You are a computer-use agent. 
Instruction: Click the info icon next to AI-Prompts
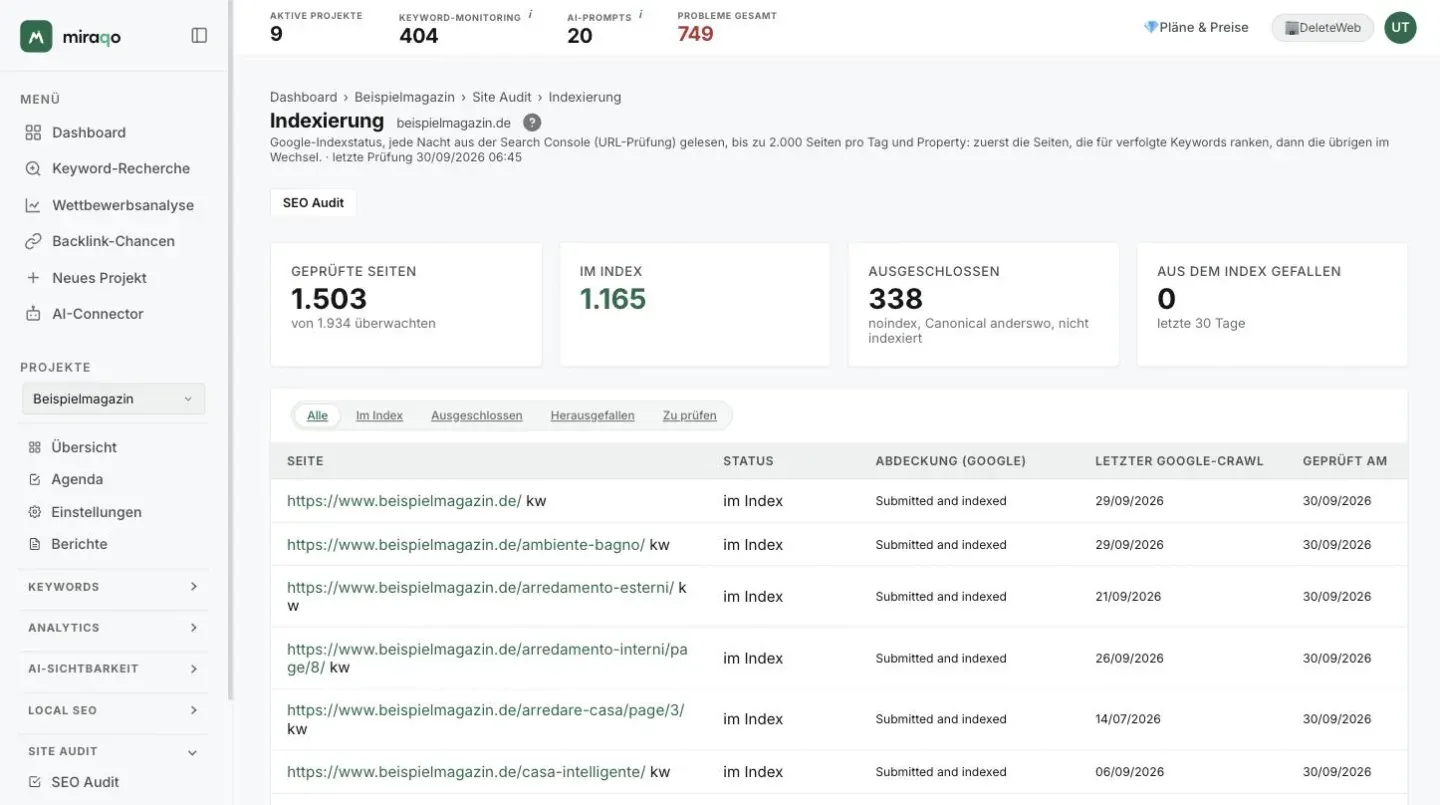640,15
